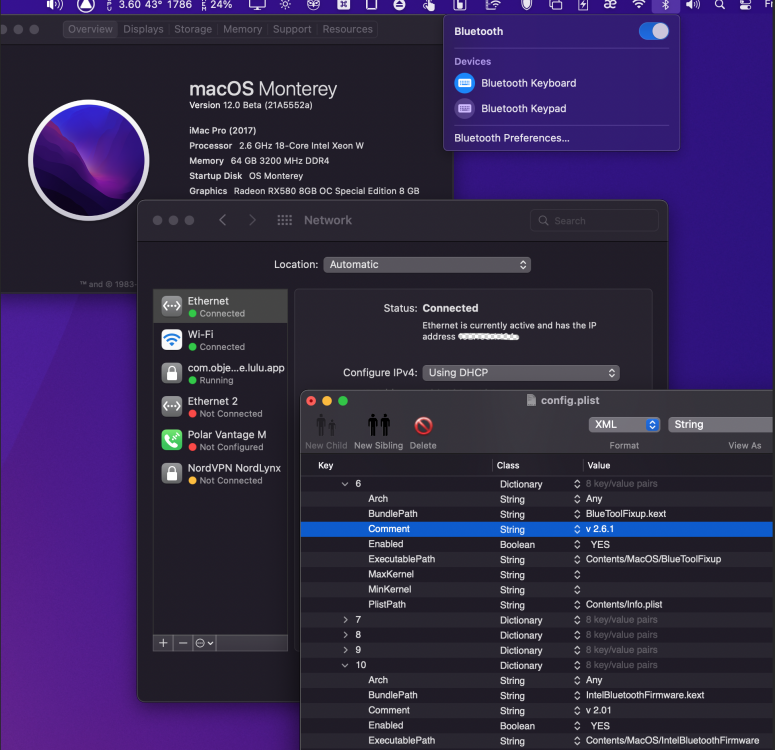This screenshot has height=750, width=775.
Task: Switch to the Overview tab
Action: click(x=90, y=29)
